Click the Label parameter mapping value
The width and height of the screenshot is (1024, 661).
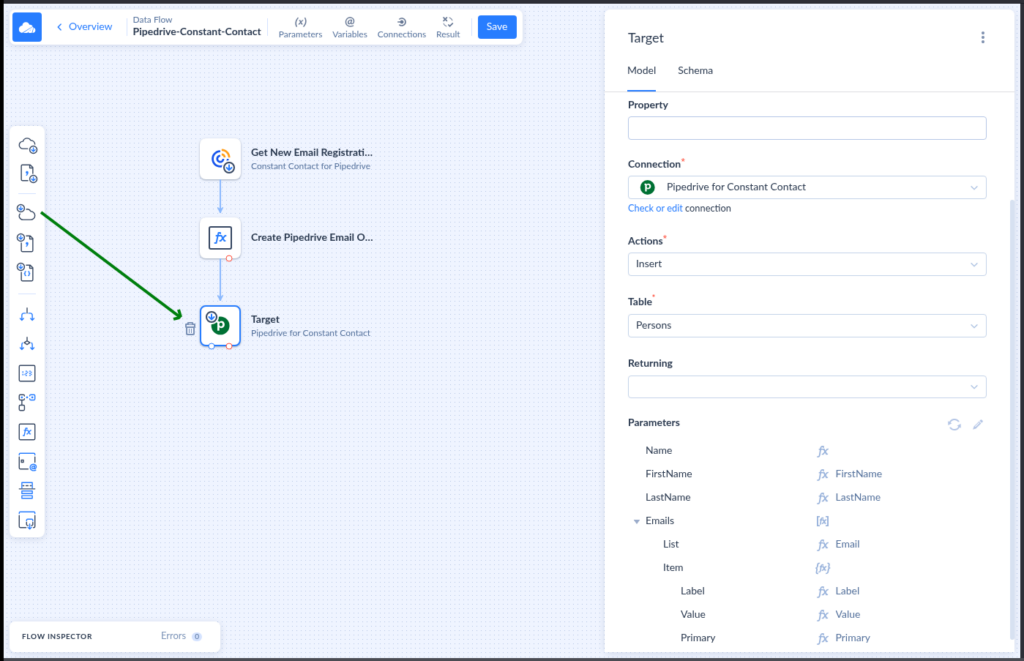coord(847,591)
